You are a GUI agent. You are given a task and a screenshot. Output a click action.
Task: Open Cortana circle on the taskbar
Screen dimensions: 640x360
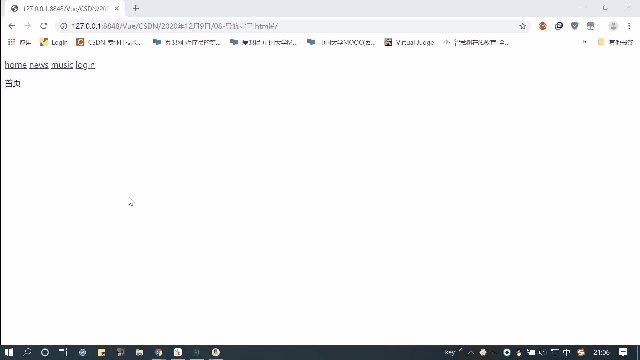(x=45, y=352)
